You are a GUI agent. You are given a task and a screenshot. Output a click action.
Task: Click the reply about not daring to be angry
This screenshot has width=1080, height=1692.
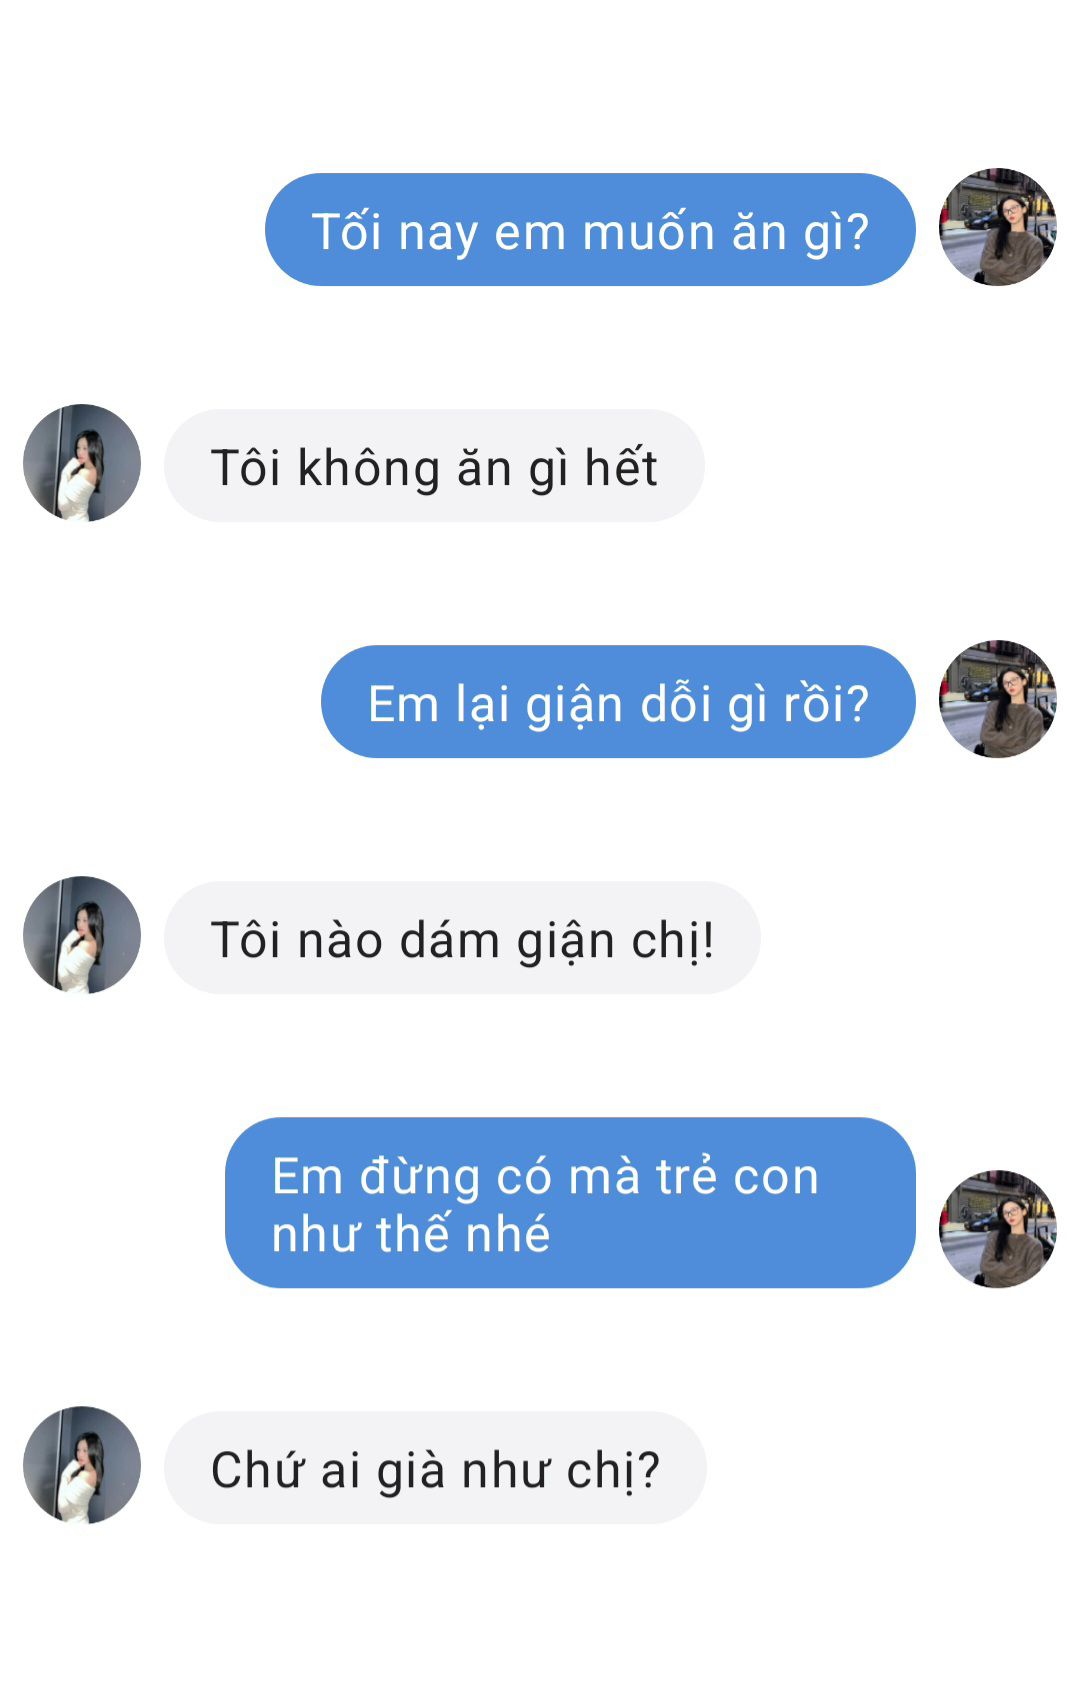point(462,938)
